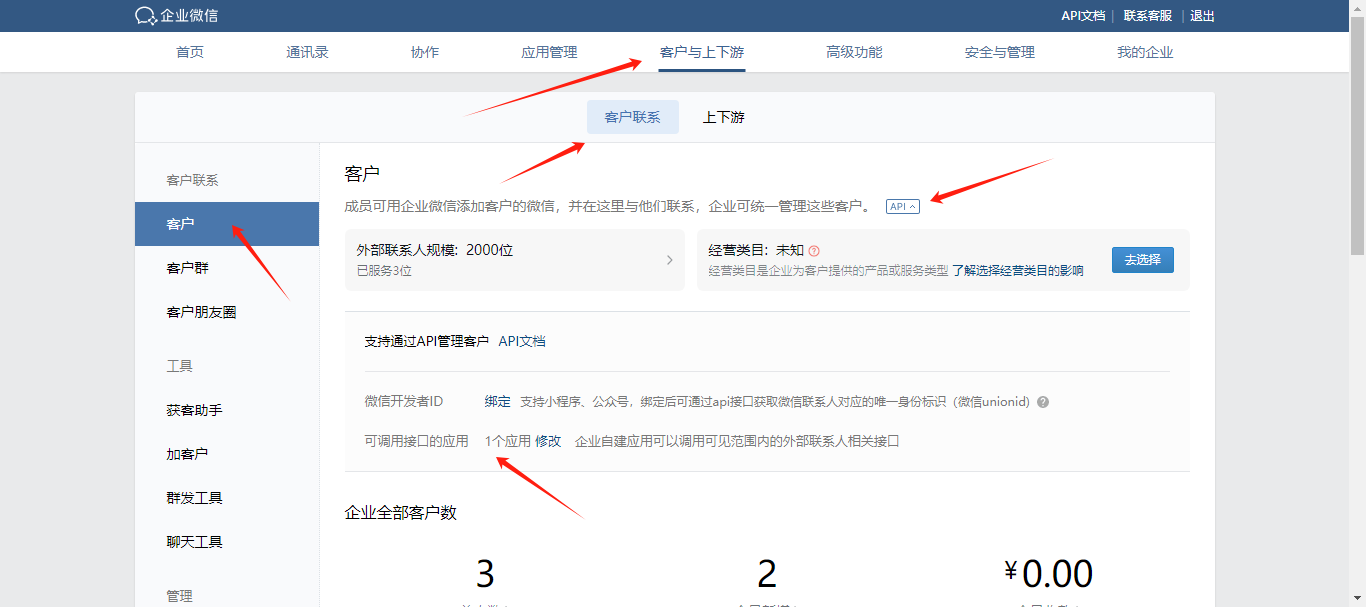Select the 客户联系 sub-tab

coord(633,117)
